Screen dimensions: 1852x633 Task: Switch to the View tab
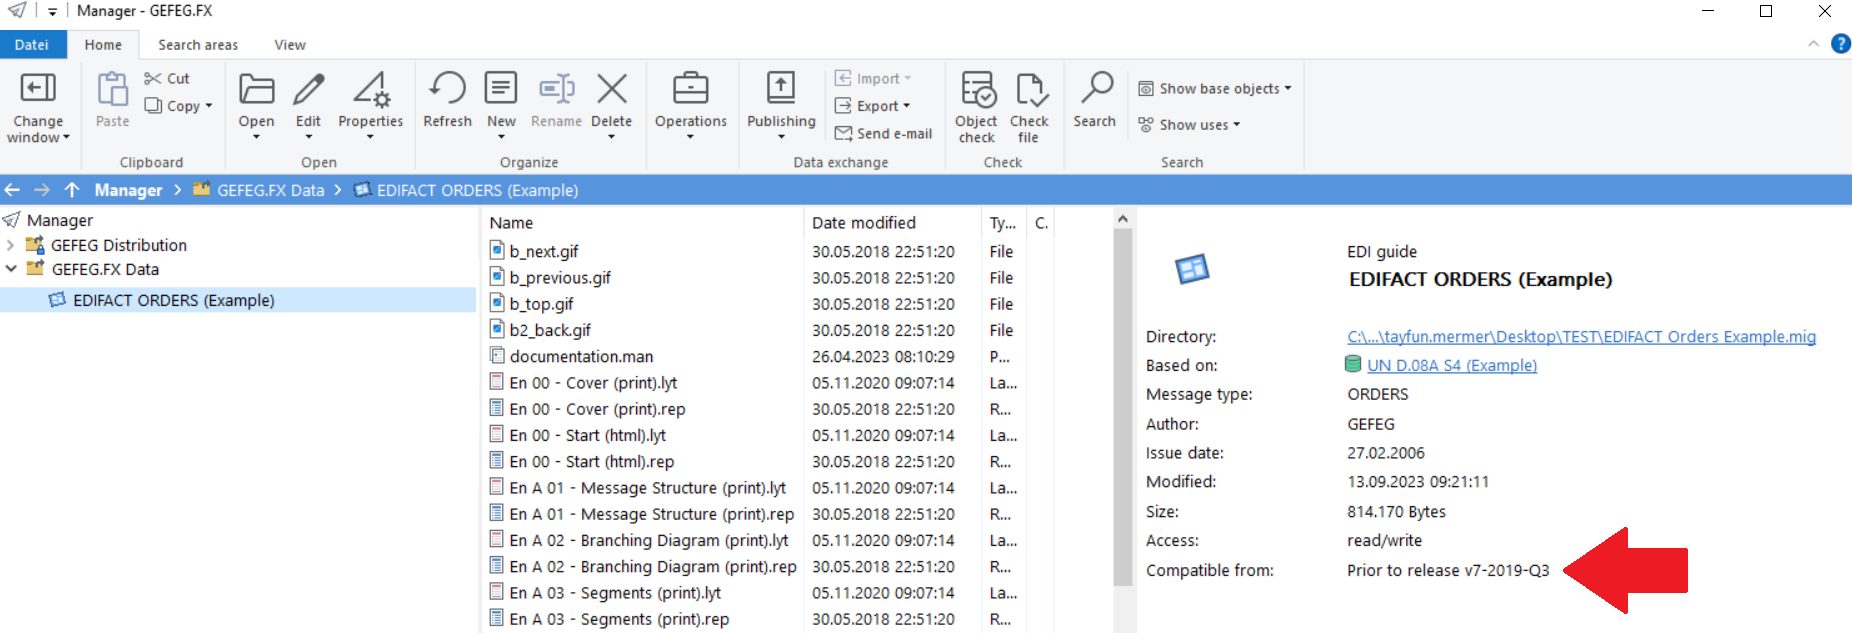(290, 44)
